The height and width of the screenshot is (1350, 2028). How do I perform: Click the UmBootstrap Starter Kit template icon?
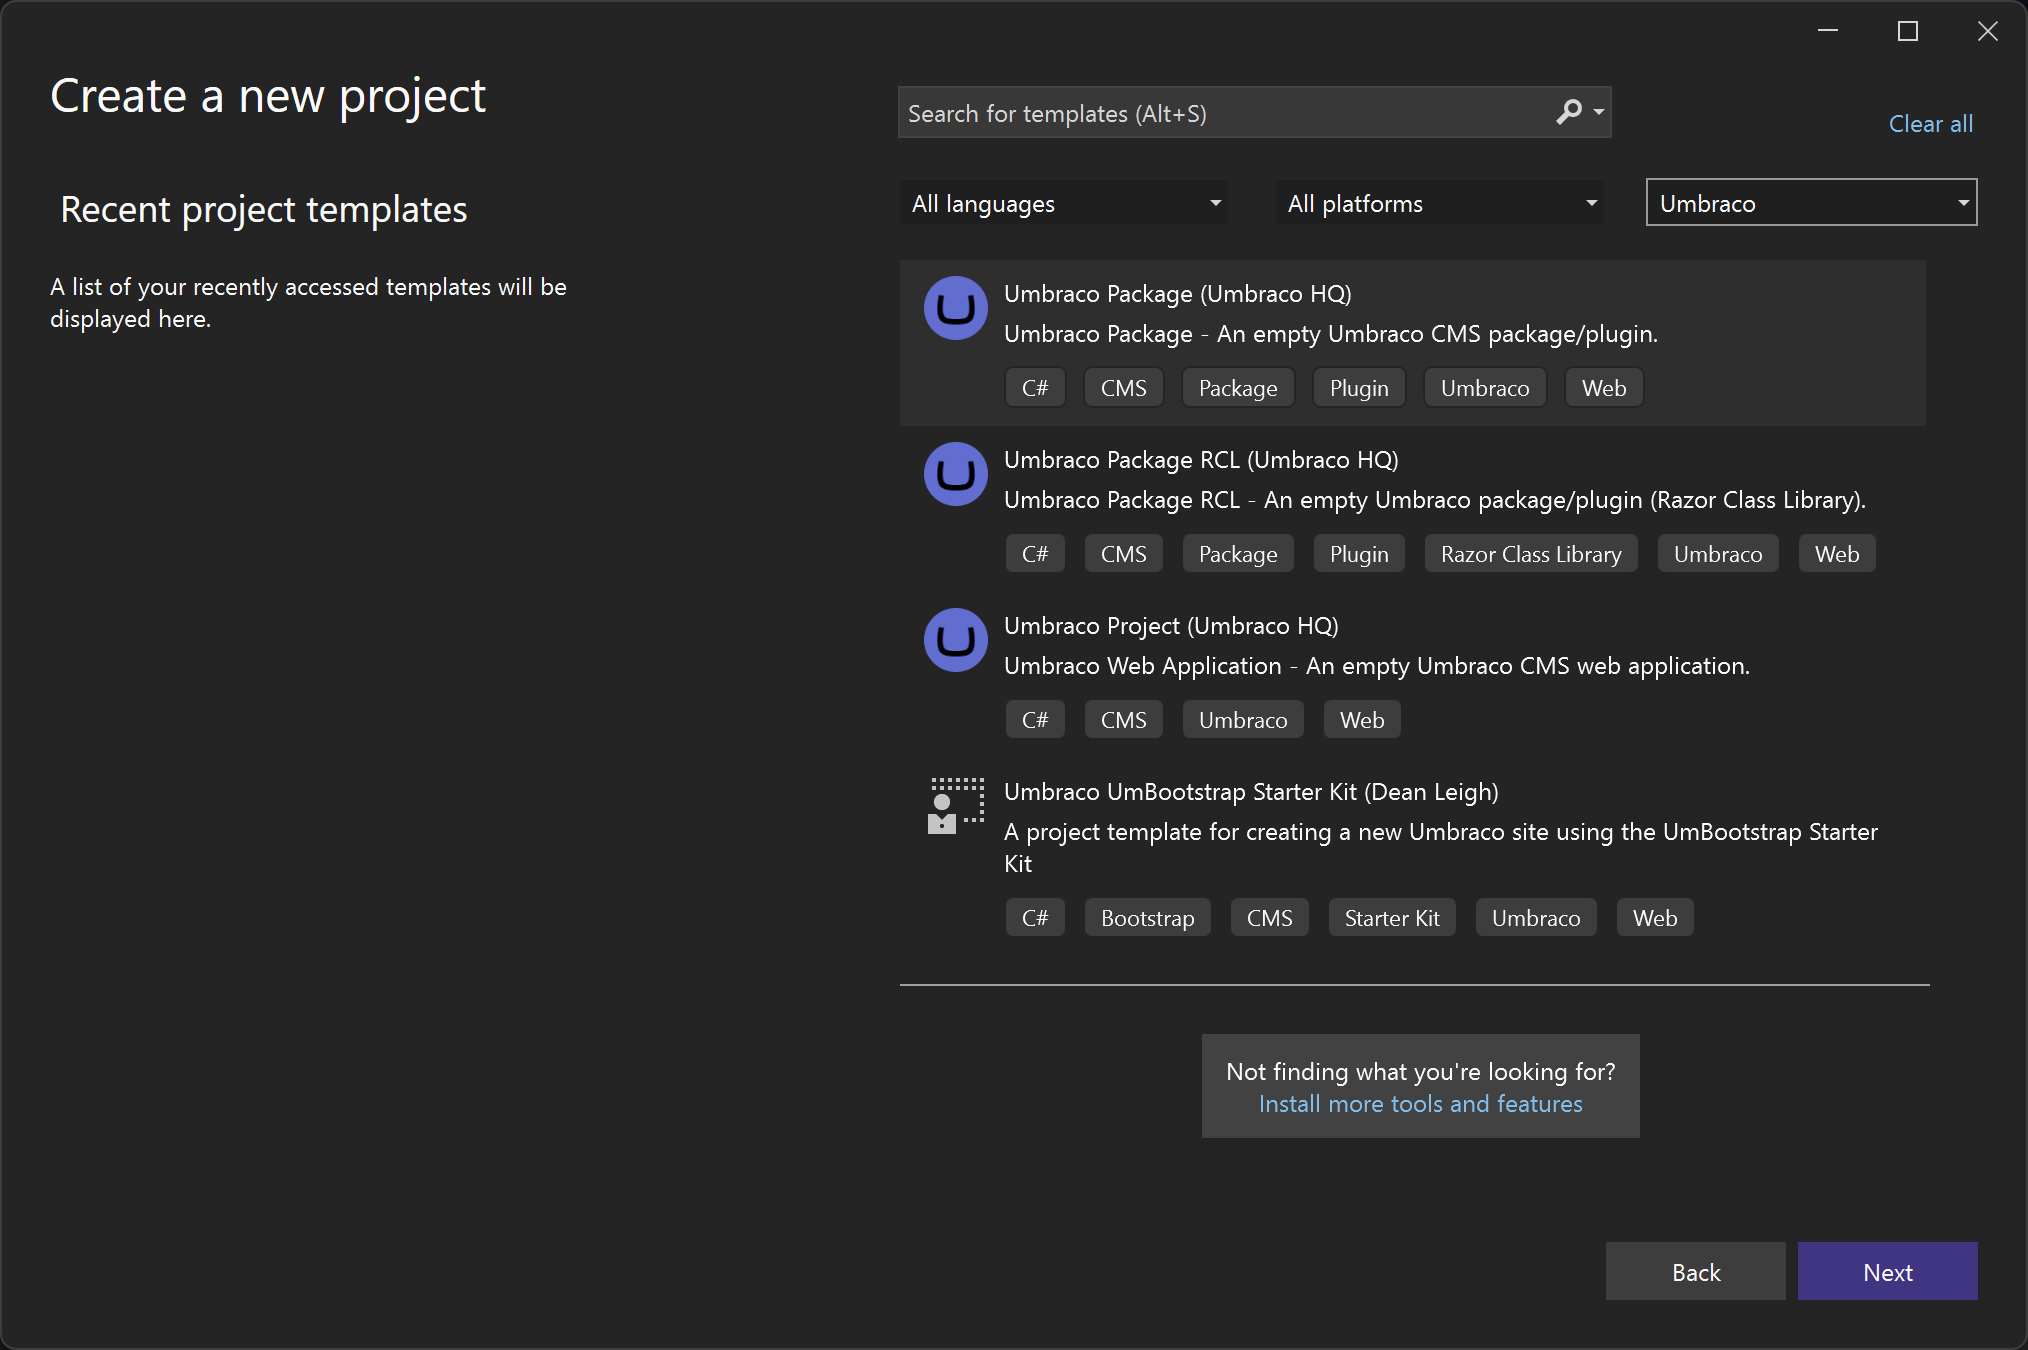(x=955, y=806)
